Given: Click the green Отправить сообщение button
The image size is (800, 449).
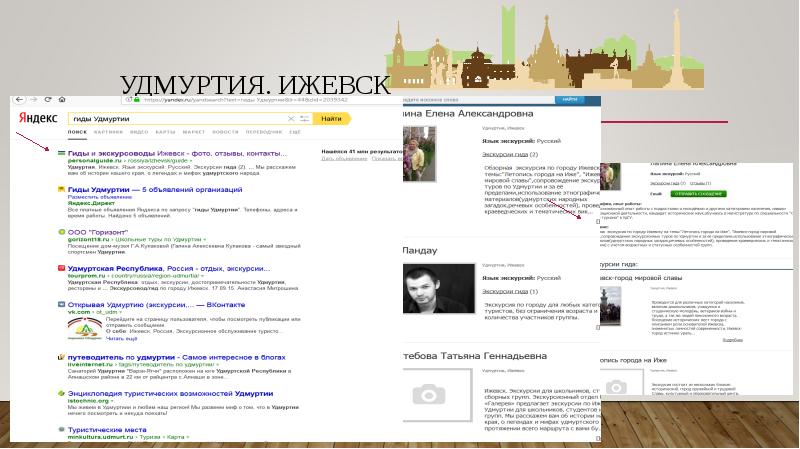Looking at the screenshot, I should pos(698,194).
